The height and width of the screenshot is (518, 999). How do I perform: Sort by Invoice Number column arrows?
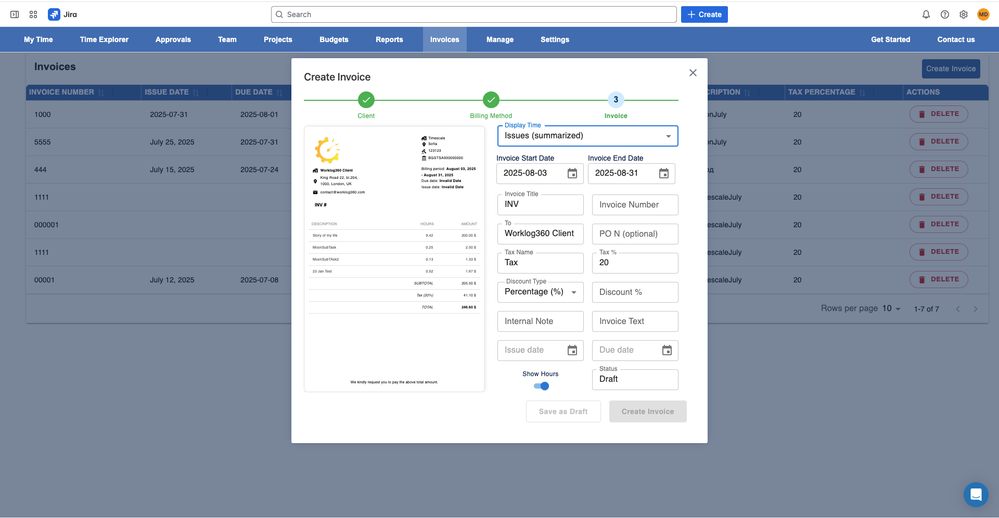pyautogui.click(x=101, y=92)
